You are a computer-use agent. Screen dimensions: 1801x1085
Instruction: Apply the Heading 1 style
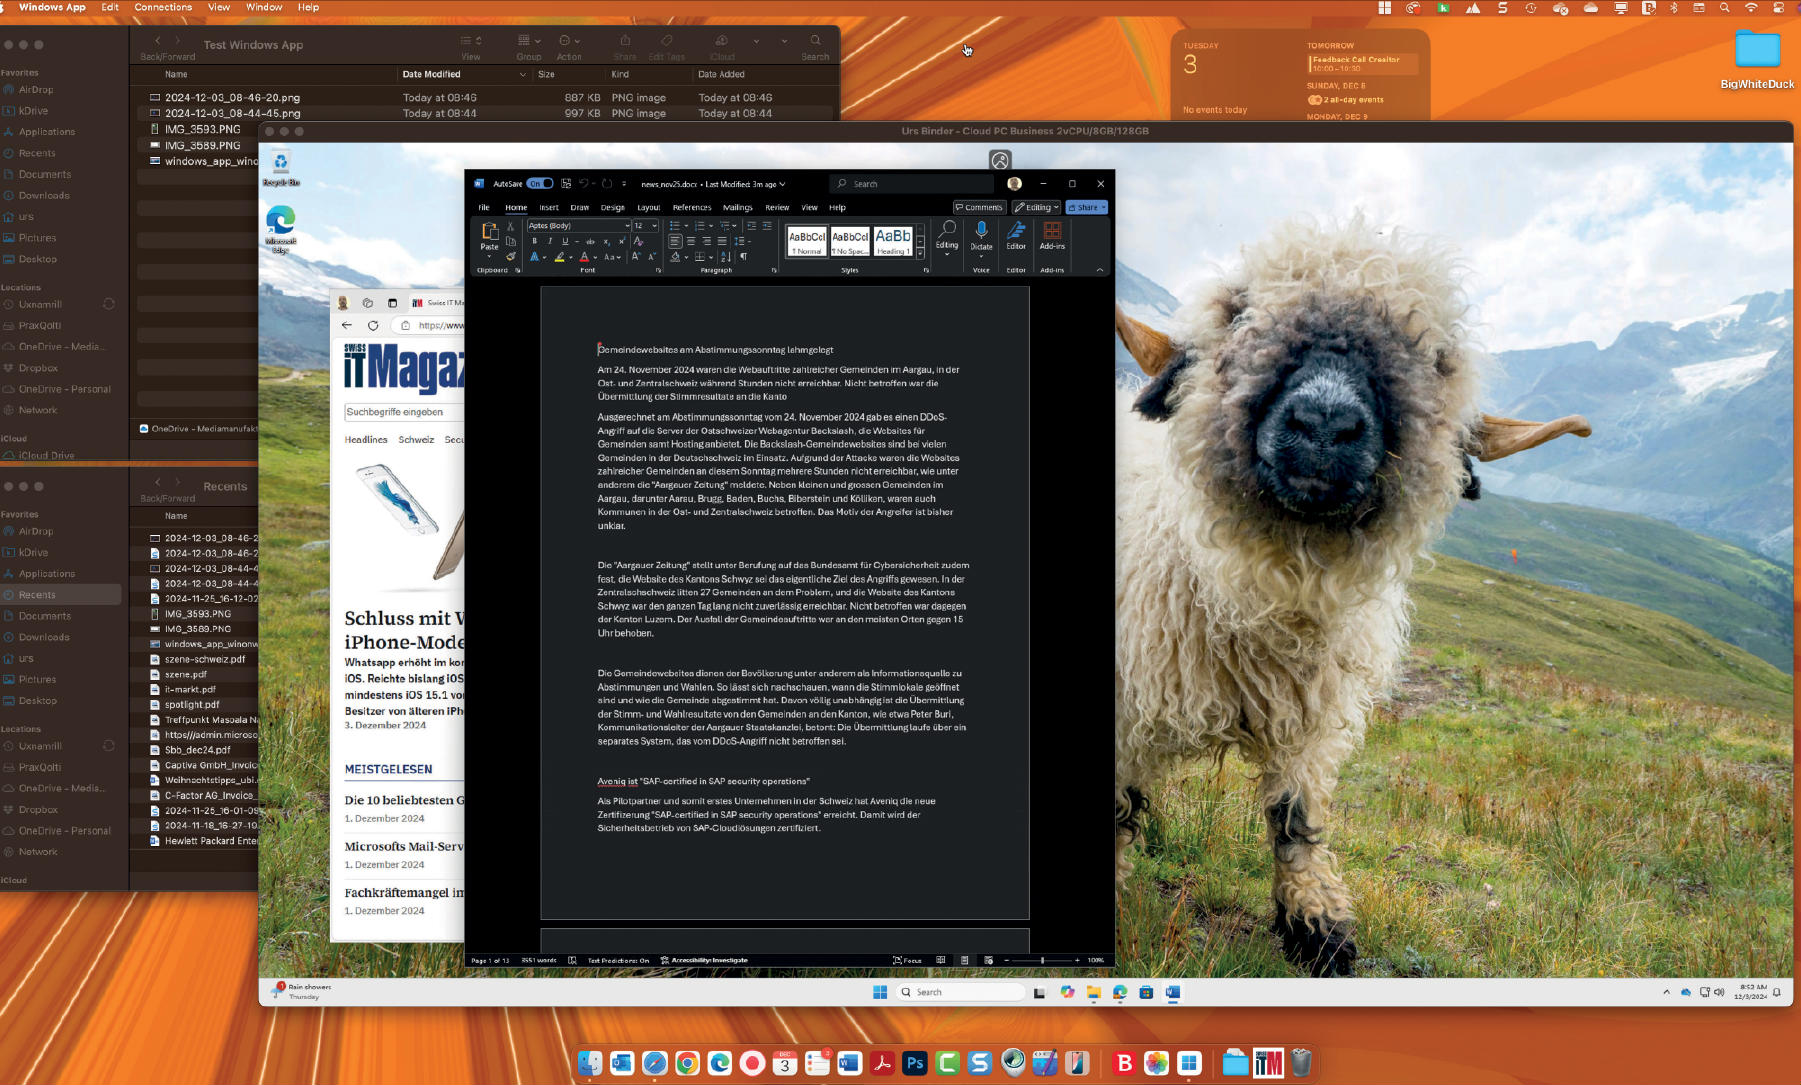pos(893,241)
